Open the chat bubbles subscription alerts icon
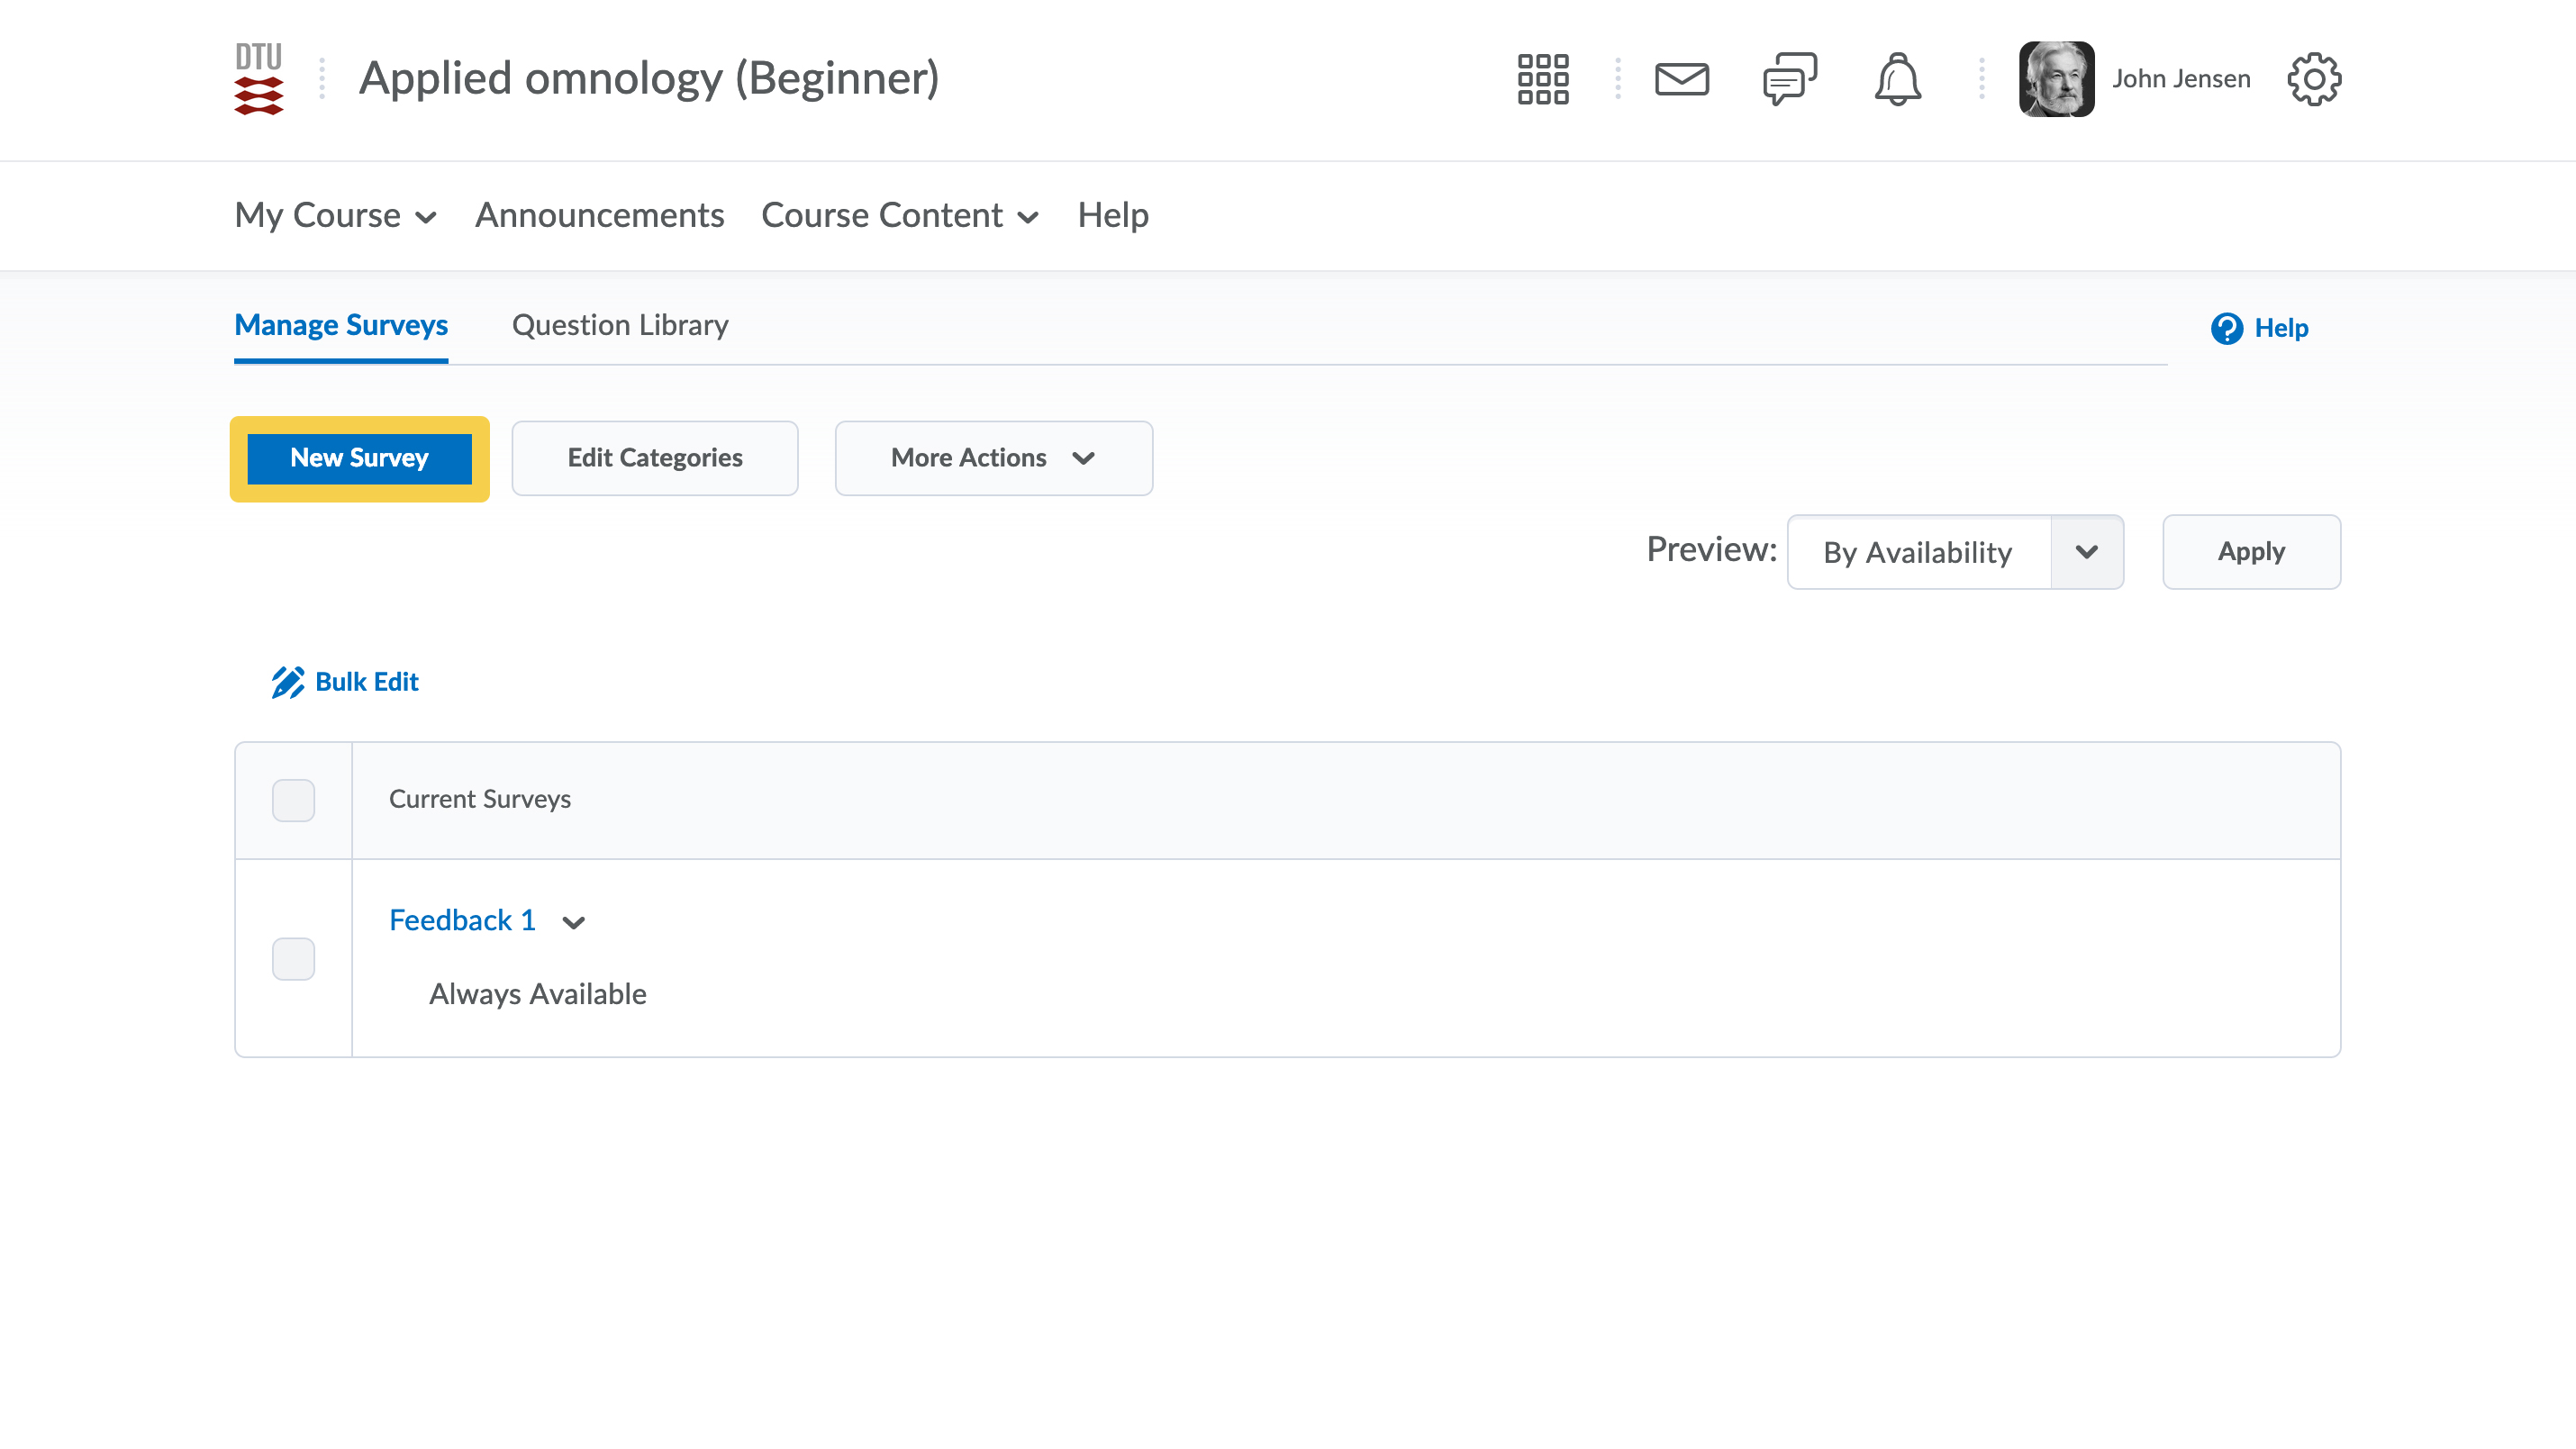2576x1449 pixels. 1789,79
